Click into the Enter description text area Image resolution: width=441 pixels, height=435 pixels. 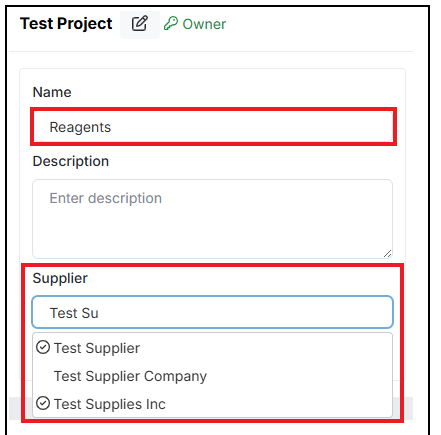[212, 219]
